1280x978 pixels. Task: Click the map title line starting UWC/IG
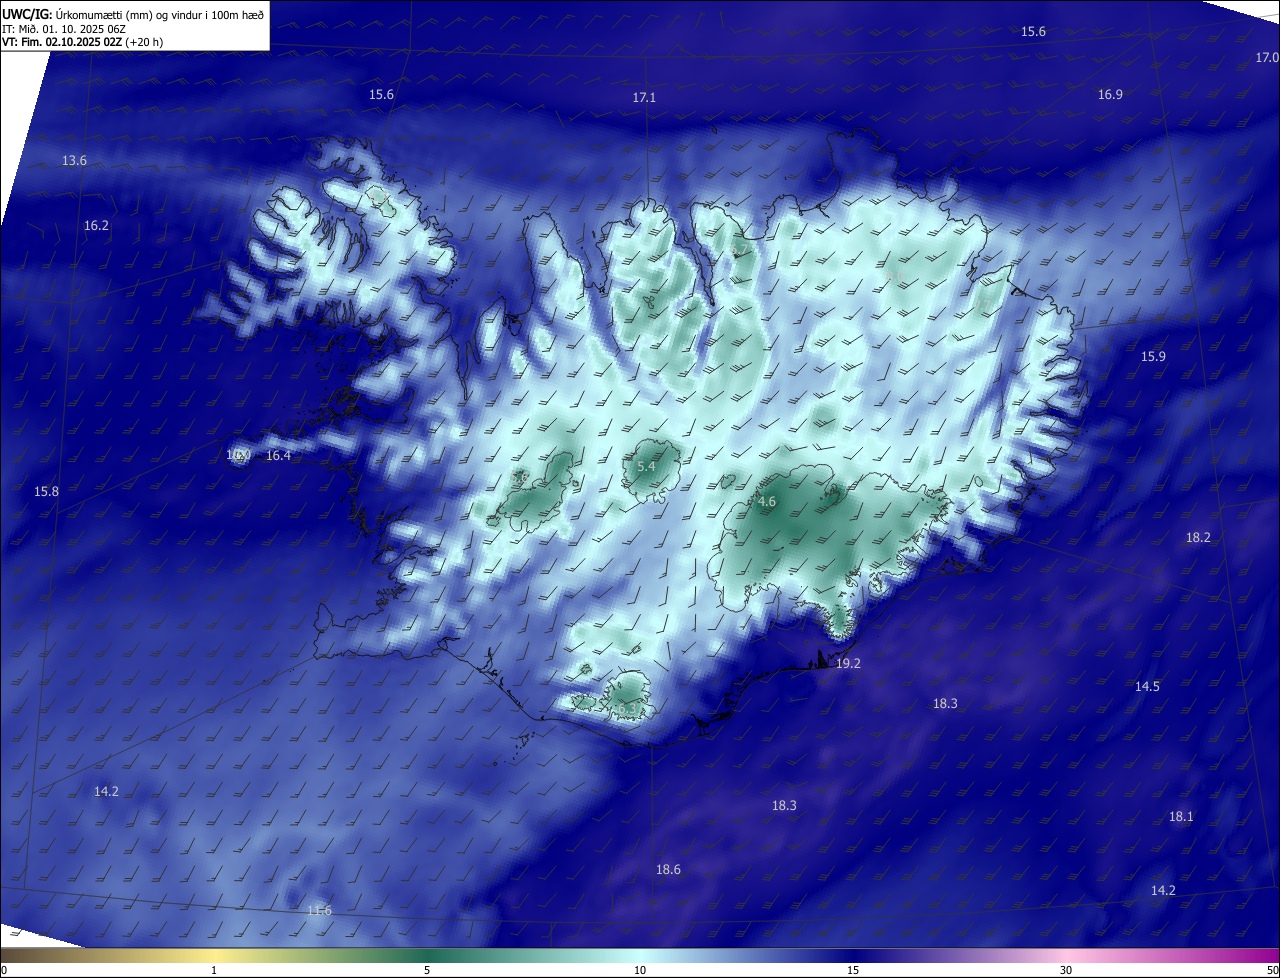point(133,14)
